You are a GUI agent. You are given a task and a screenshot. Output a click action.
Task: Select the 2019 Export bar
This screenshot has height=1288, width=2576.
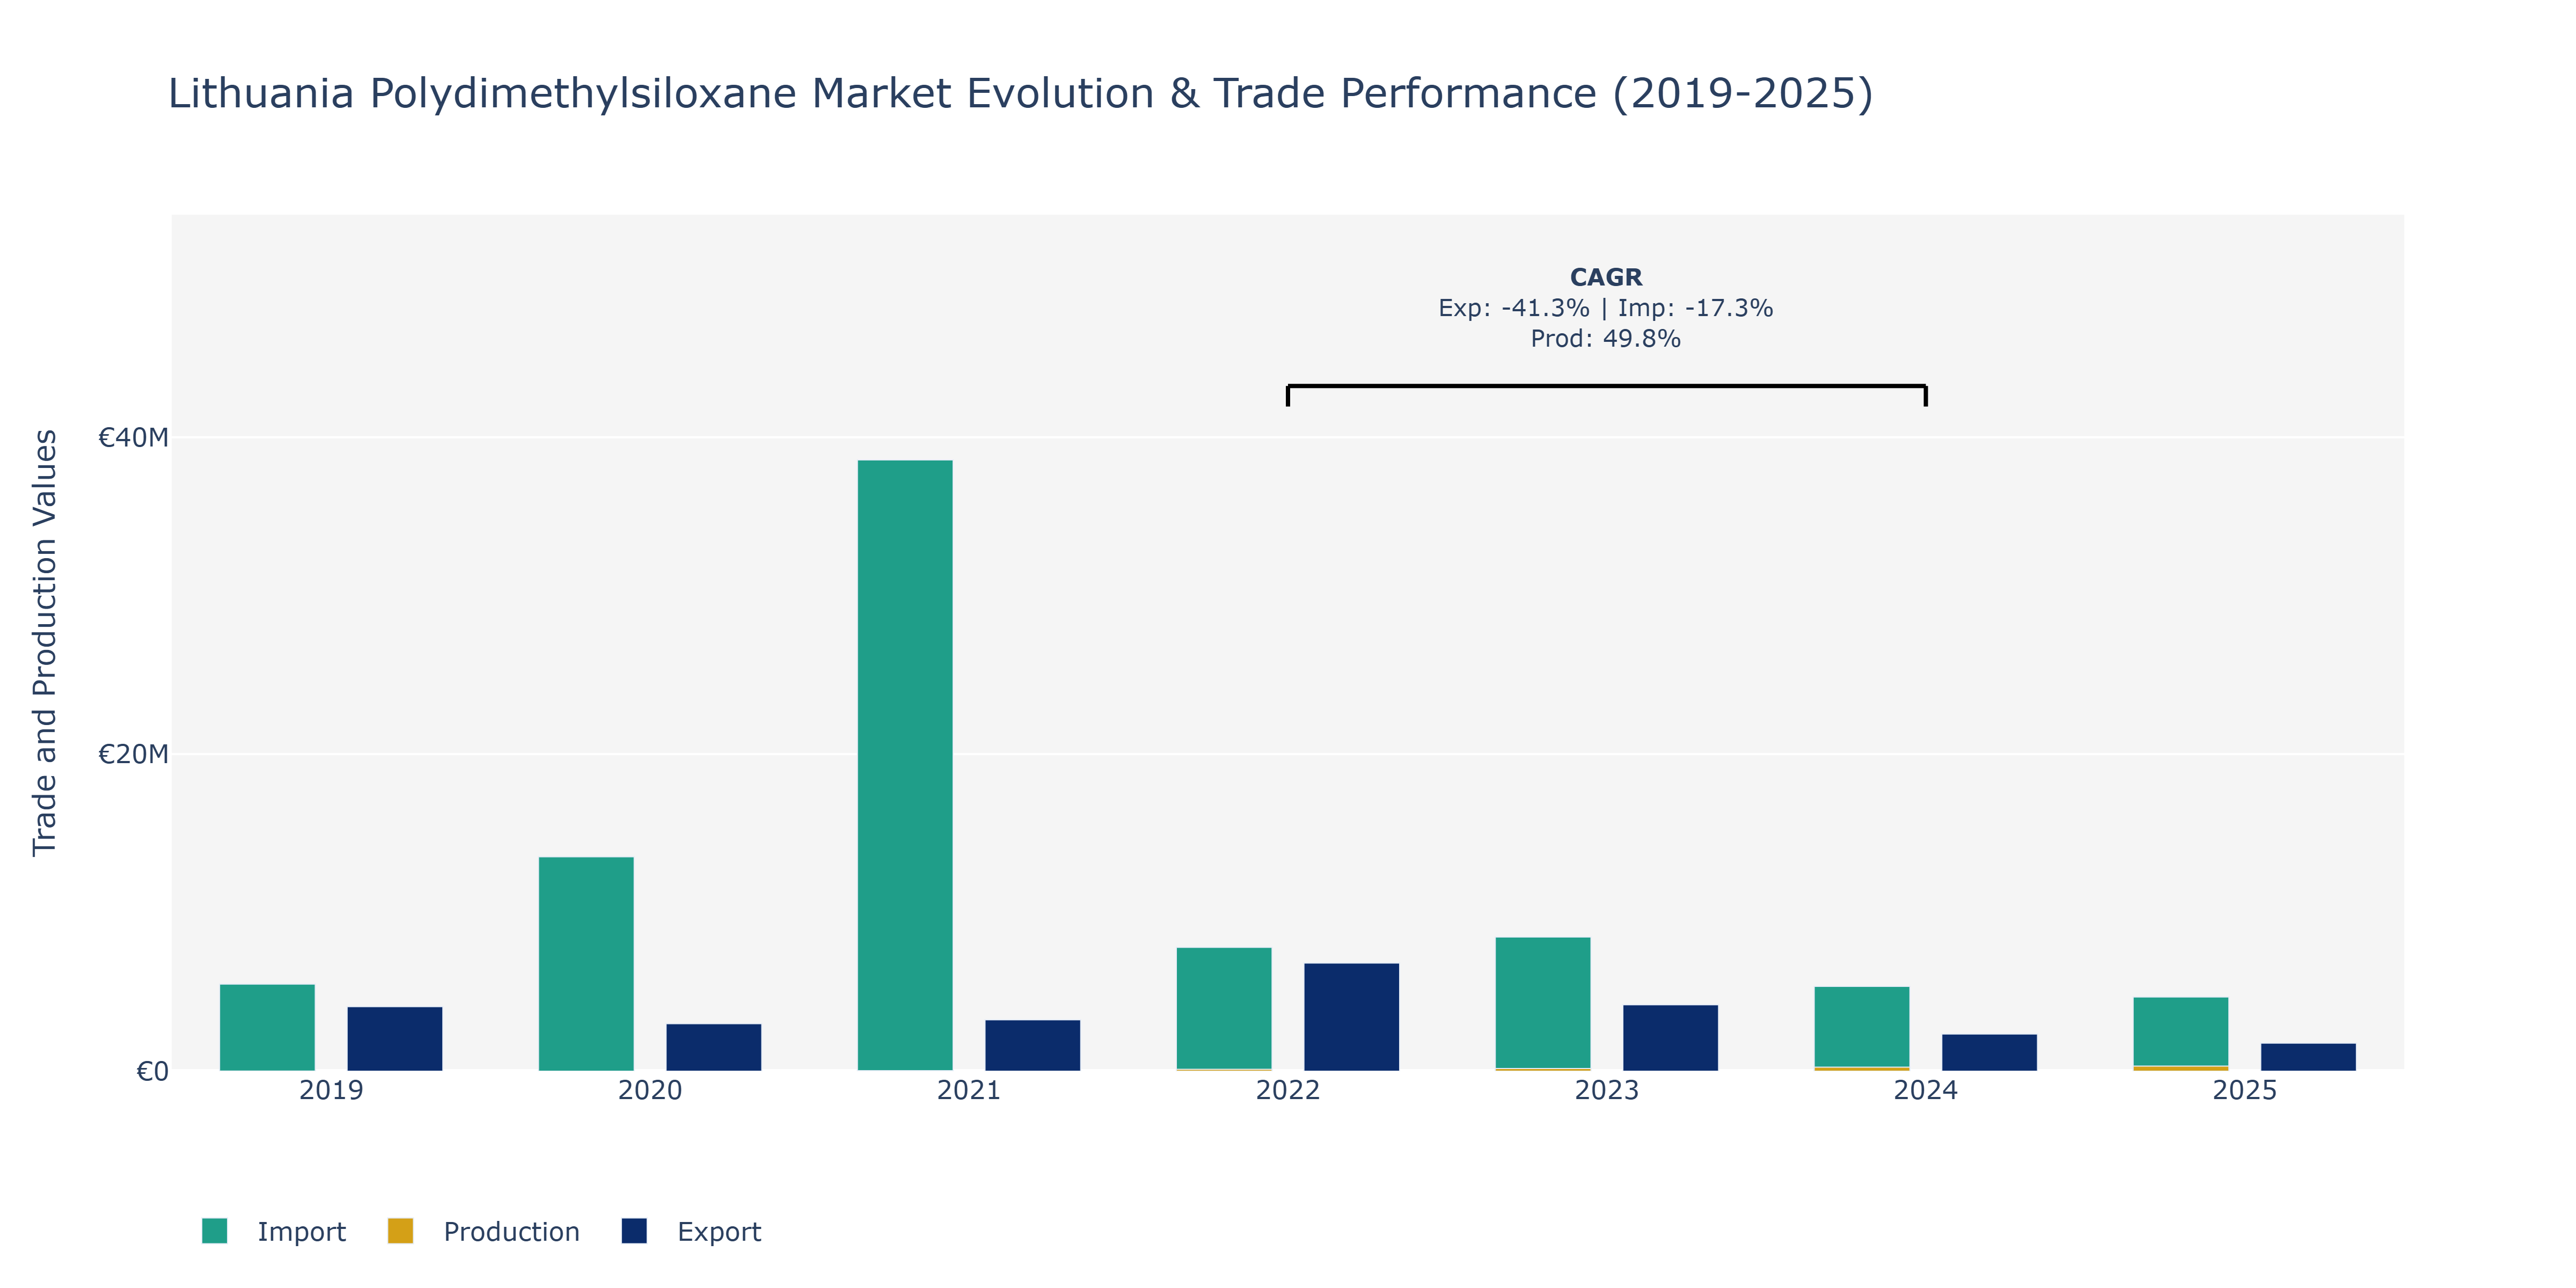[395, 1039]
